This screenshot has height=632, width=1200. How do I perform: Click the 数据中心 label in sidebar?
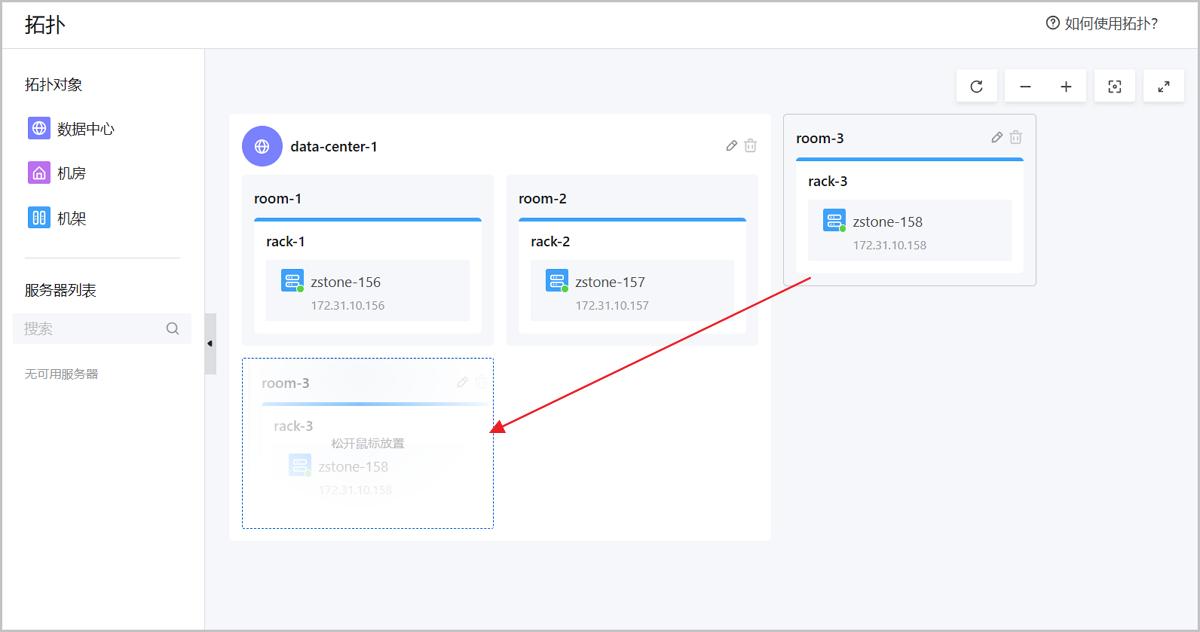tap(86, 129)
